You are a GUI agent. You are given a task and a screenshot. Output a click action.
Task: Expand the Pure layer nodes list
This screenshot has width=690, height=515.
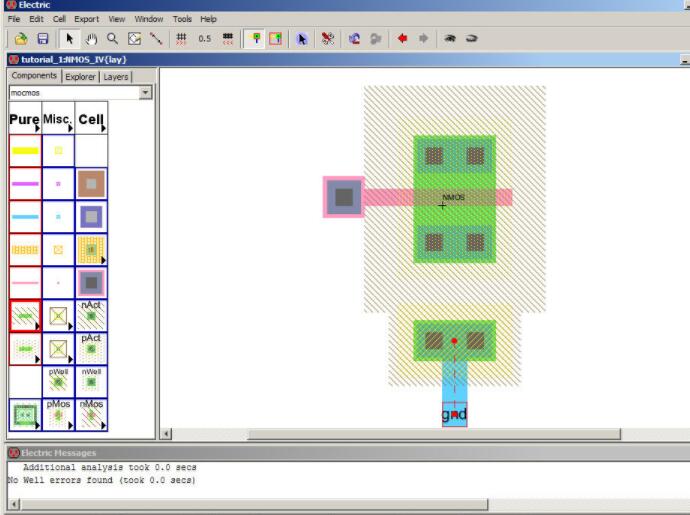(x=25, y=120)
